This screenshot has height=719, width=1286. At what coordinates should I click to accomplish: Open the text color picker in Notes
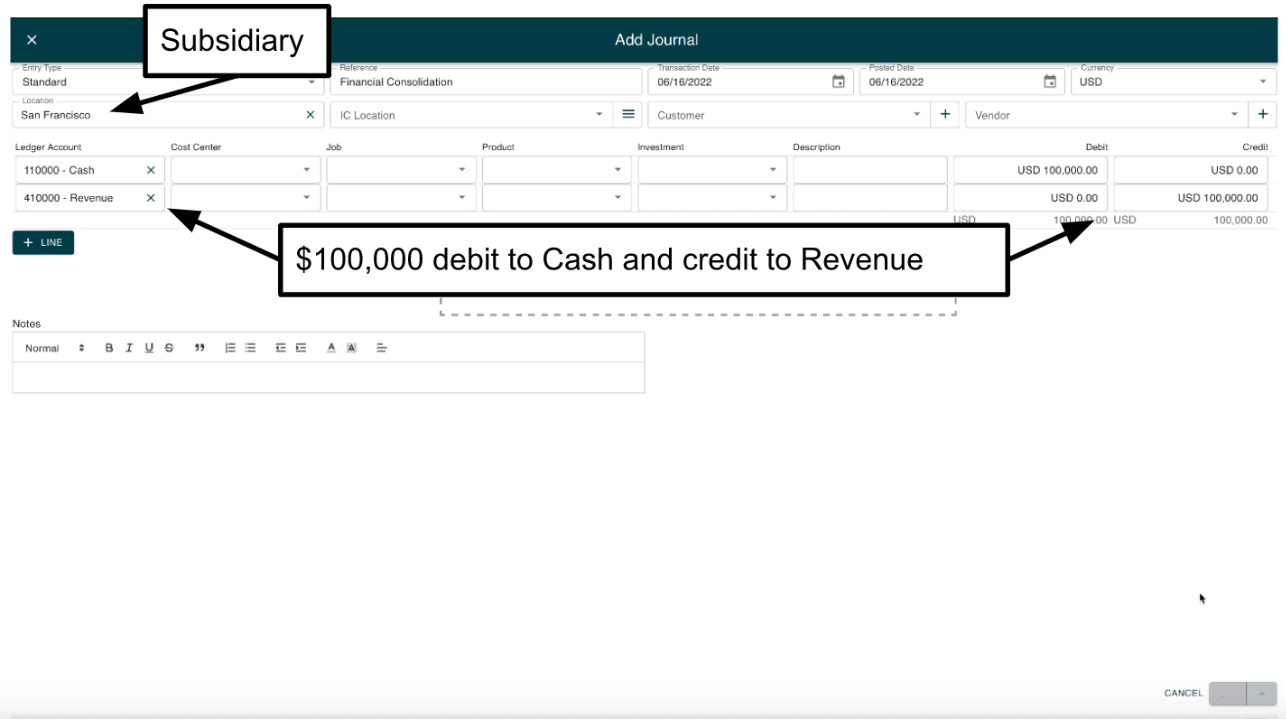[330, 347]
